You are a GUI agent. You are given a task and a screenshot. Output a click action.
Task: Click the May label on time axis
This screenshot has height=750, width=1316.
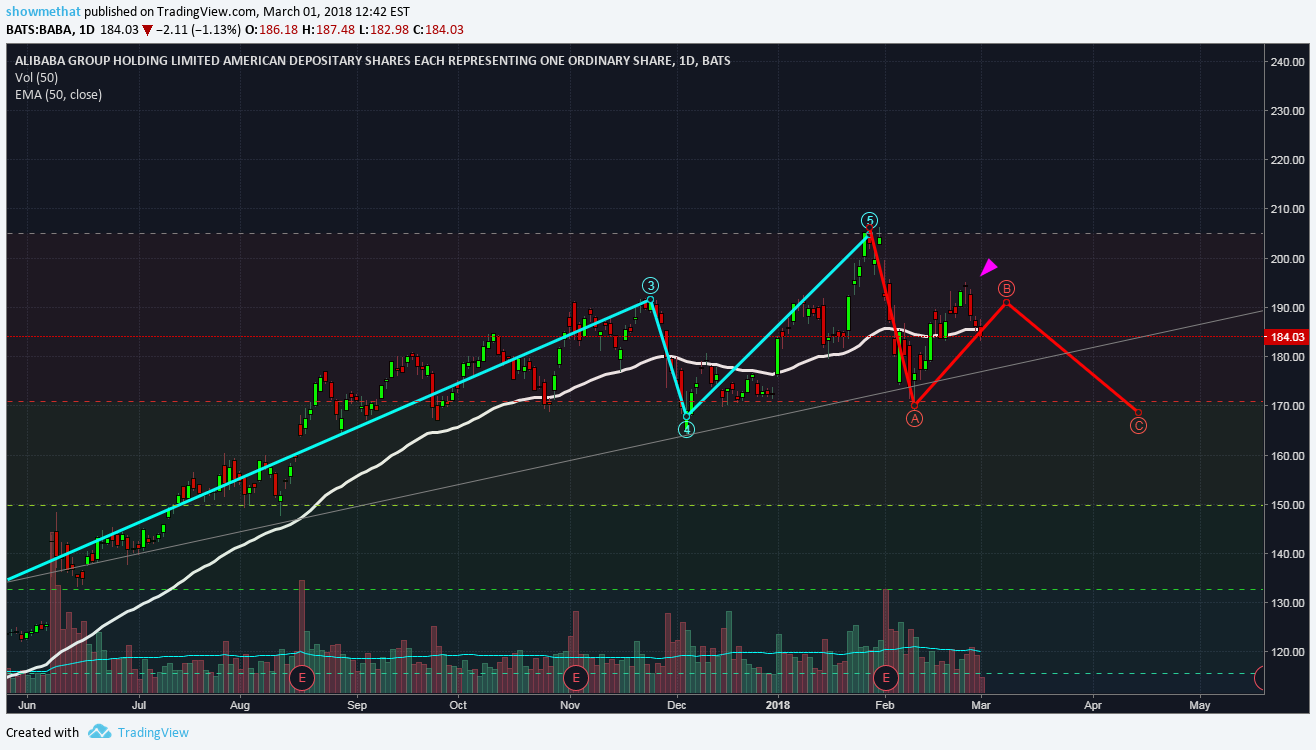pos(1200,705)
